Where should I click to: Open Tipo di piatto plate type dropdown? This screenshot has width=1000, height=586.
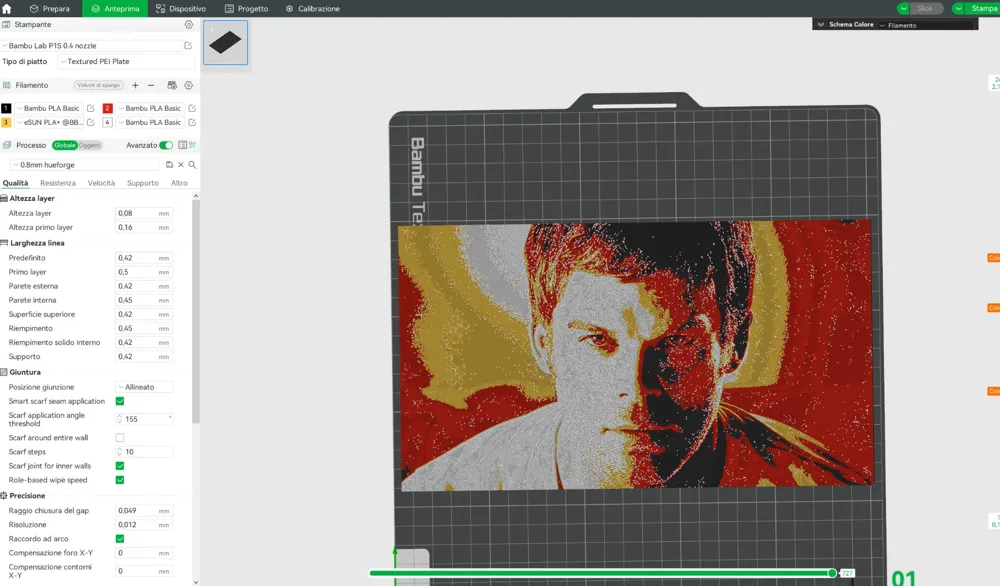click(x=126, y=62)
